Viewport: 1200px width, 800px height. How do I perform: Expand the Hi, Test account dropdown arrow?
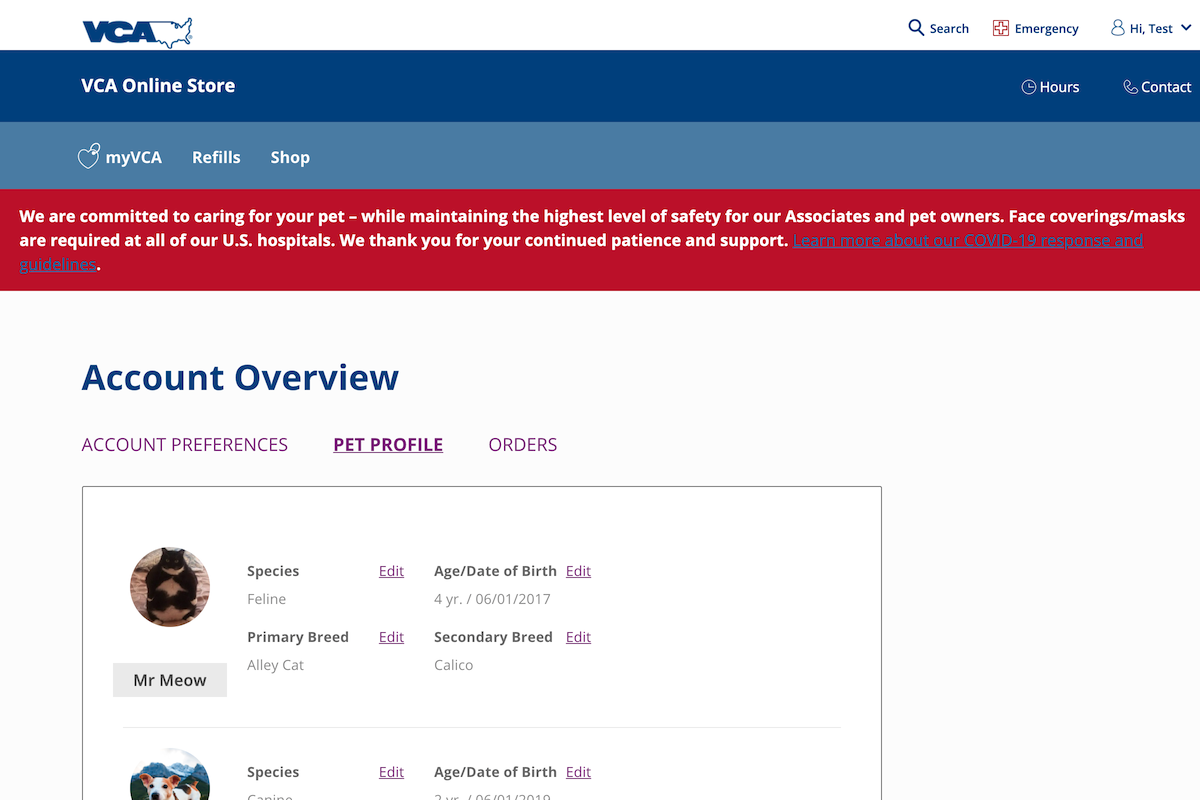tap(1186, 29)
